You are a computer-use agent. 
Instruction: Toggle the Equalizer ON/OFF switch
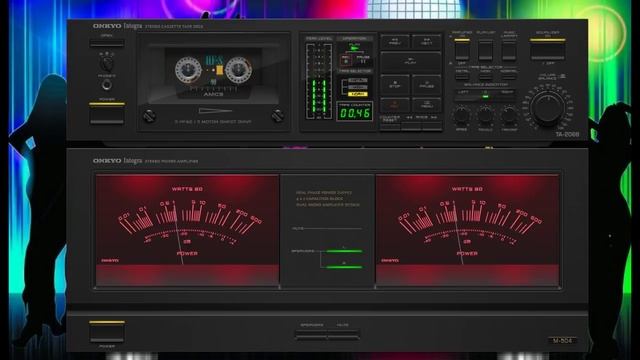click(x=548, y=50)
